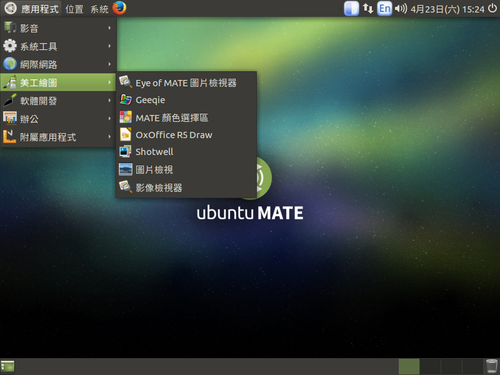Switch to the second workspace
Screen dimensions: 500x375
click(x=430, y=367)
